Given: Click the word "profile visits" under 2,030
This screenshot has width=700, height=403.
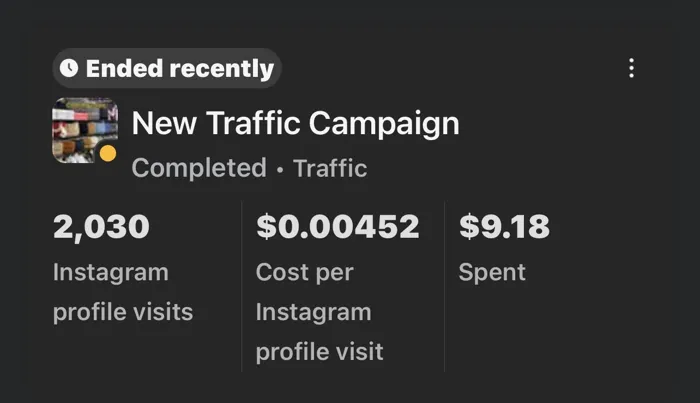Looking at the screenshot, I should point(122,312).
